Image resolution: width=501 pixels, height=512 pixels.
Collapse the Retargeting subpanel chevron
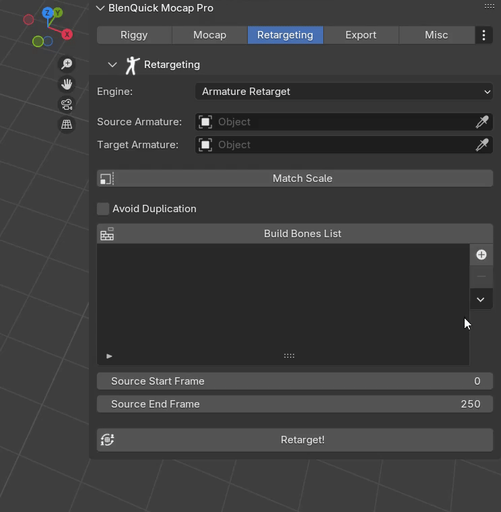pyautogui.click(x=112, y=65)
